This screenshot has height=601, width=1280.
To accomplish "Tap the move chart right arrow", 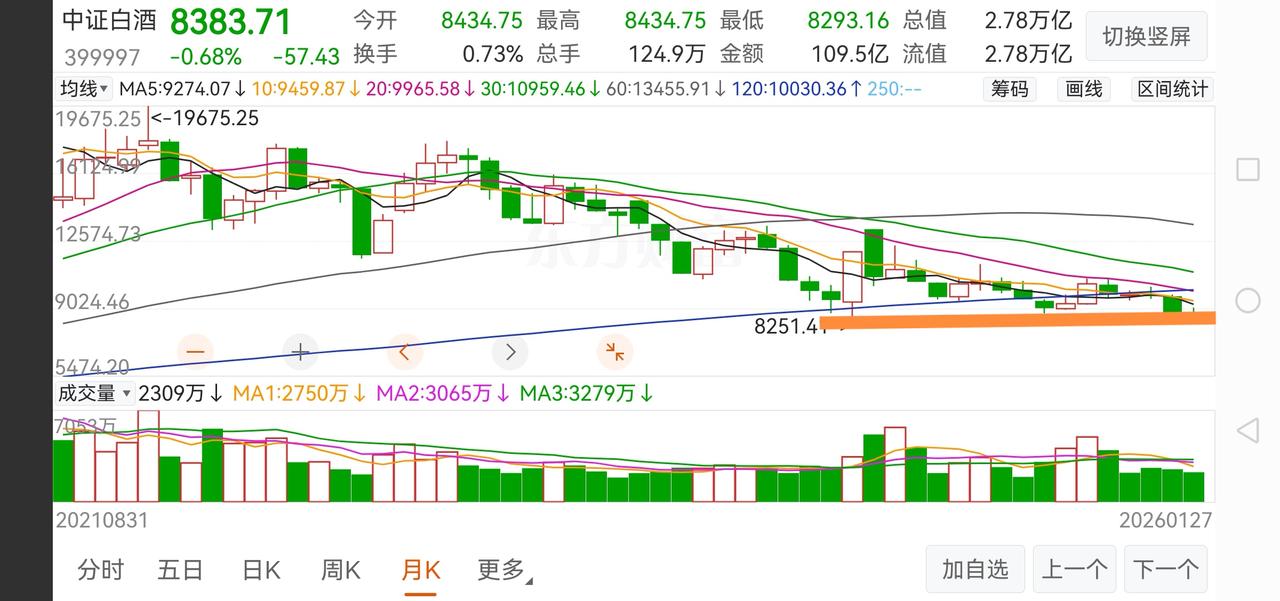I will (510, 352).
